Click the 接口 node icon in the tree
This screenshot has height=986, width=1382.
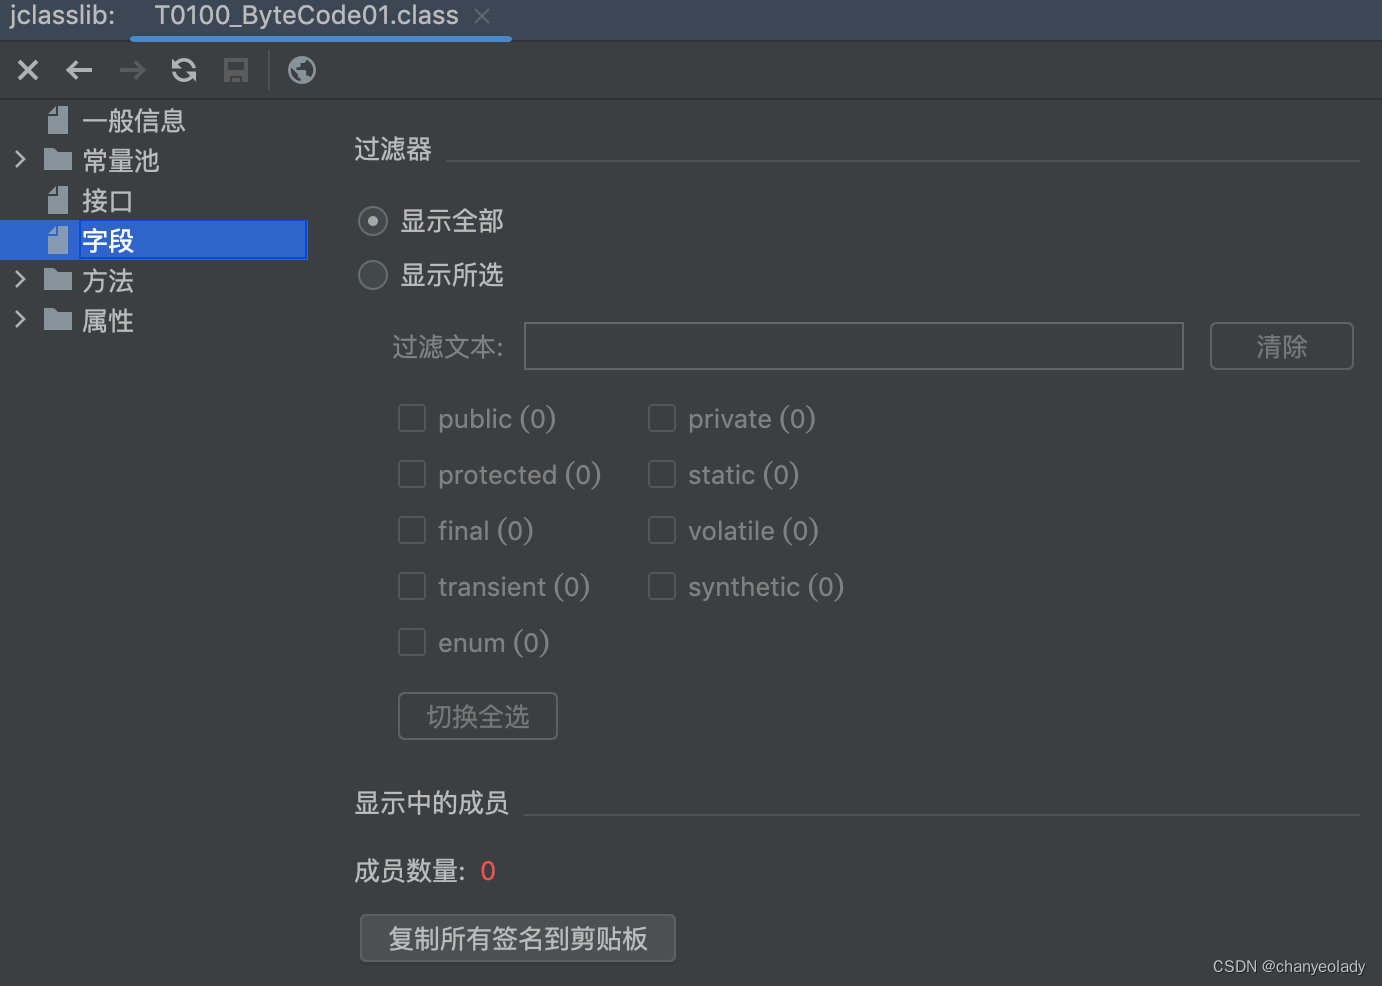[57, 200]
